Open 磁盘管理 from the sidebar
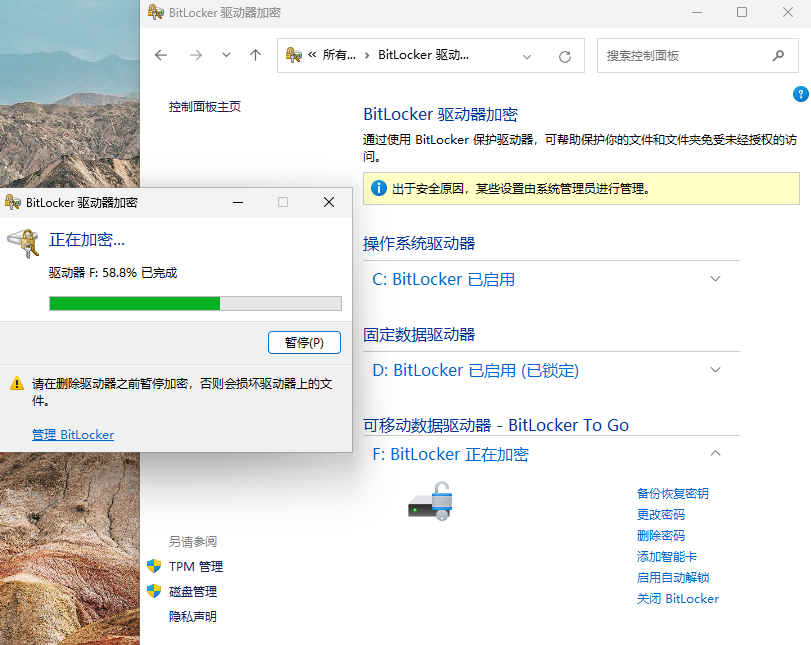This screenshot has width=811, height=645. point(193,591)
